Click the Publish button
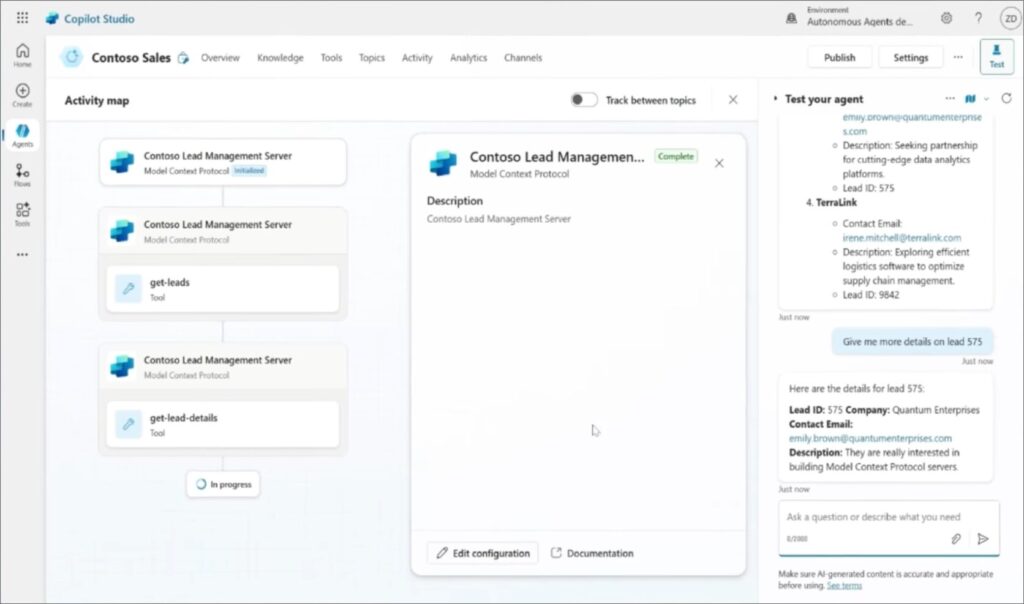This screenshot has height=604, width=1024. click(839, 57)
